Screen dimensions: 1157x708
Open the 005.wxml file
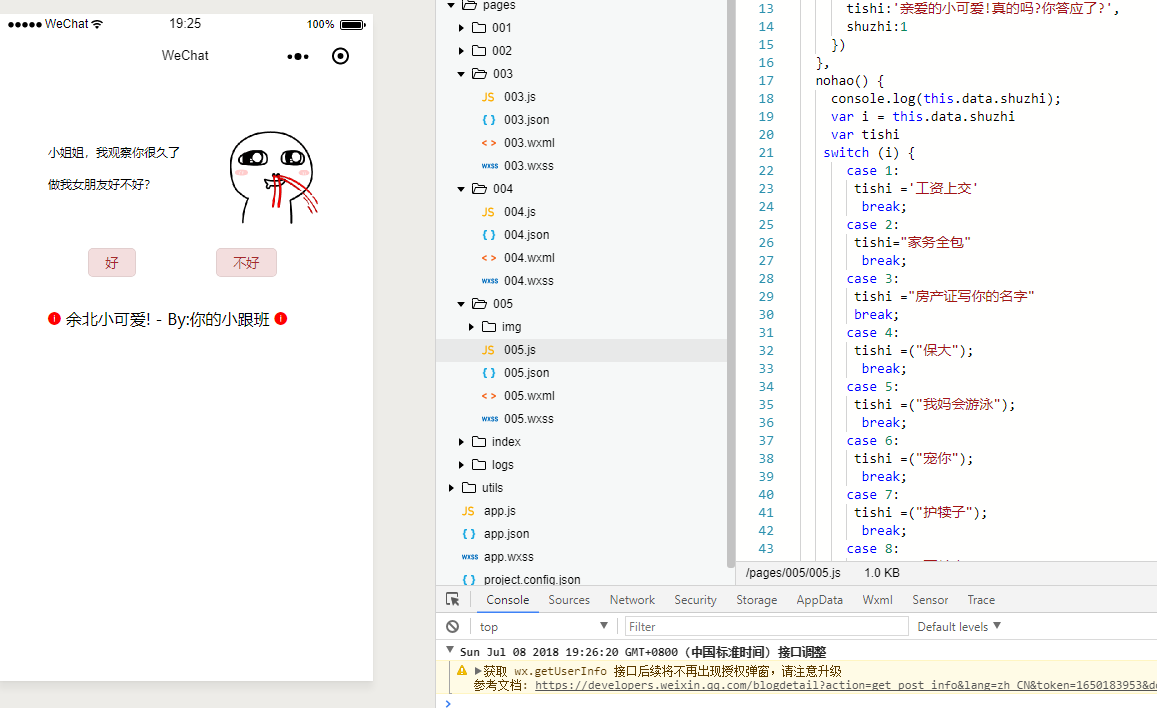[529, 395]
